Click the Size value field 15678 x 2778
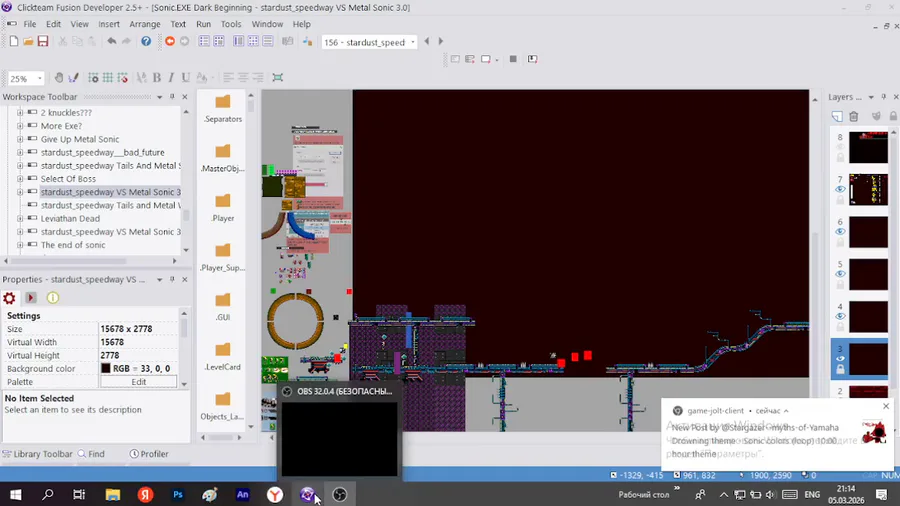 pyautogui.click(x=138, y=329)
